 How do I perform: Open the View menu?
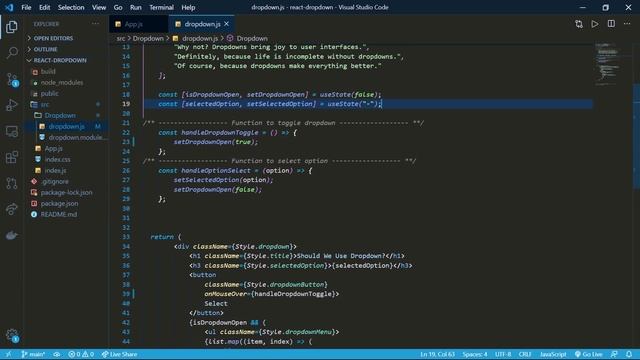click(99, 7)
